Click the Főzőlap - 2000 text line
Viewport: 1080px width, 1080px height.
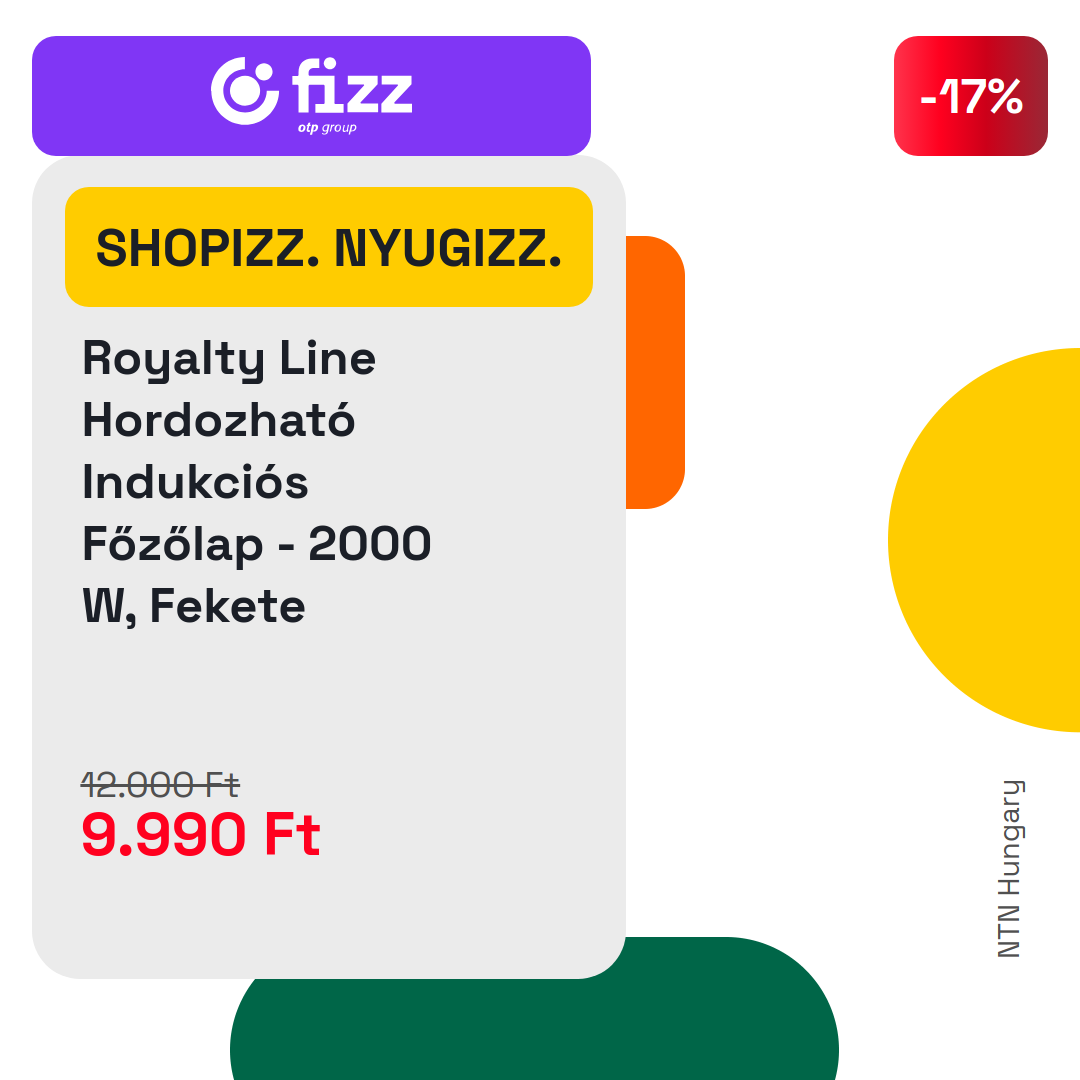pos(256,543)
